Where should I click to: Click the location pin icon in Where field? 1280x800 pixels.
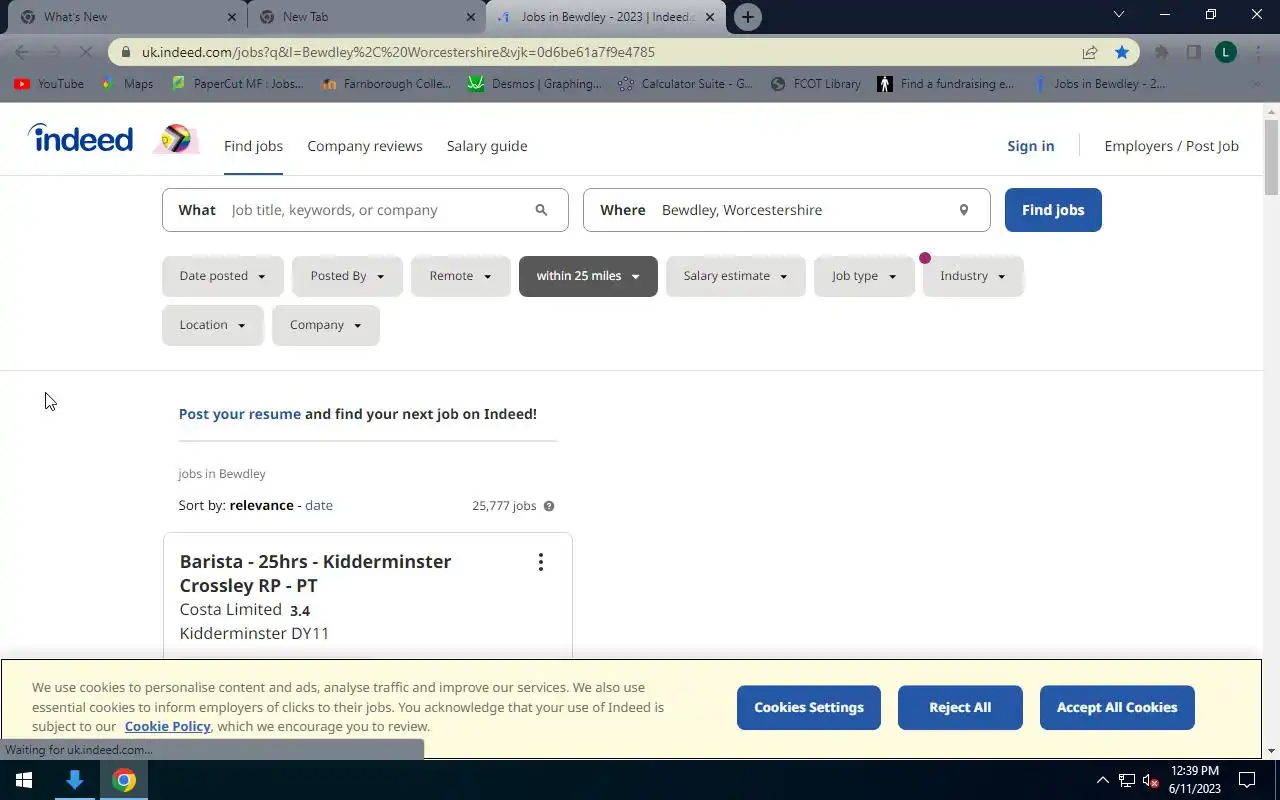tap(964, 210)
